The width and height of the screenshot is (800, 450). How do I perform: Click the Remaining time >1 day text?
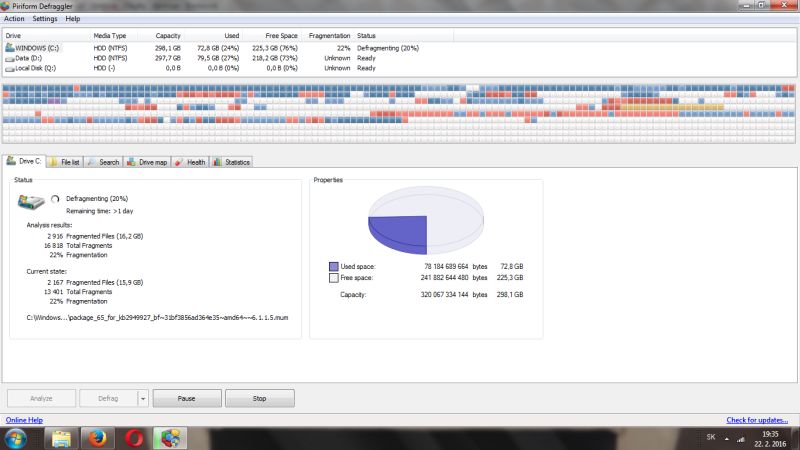tap(99, 211)
